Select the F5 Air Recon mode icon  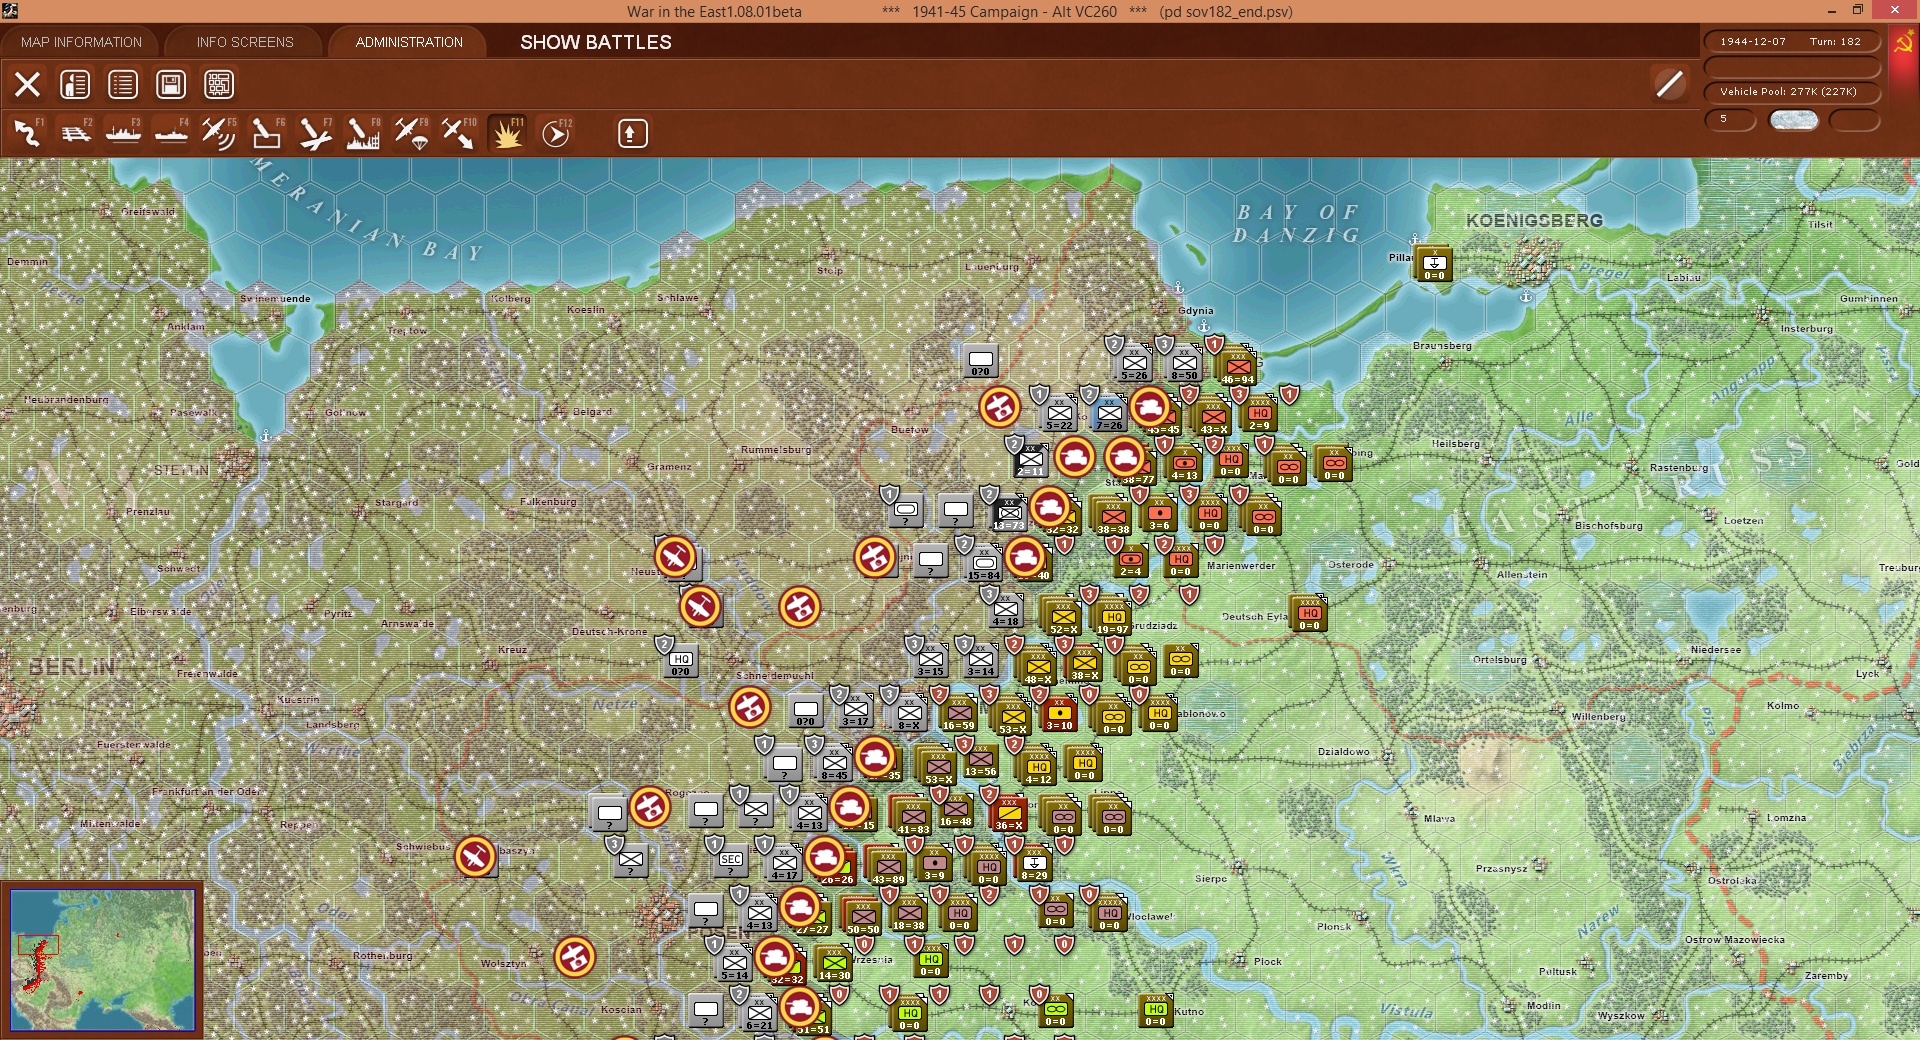219,133
